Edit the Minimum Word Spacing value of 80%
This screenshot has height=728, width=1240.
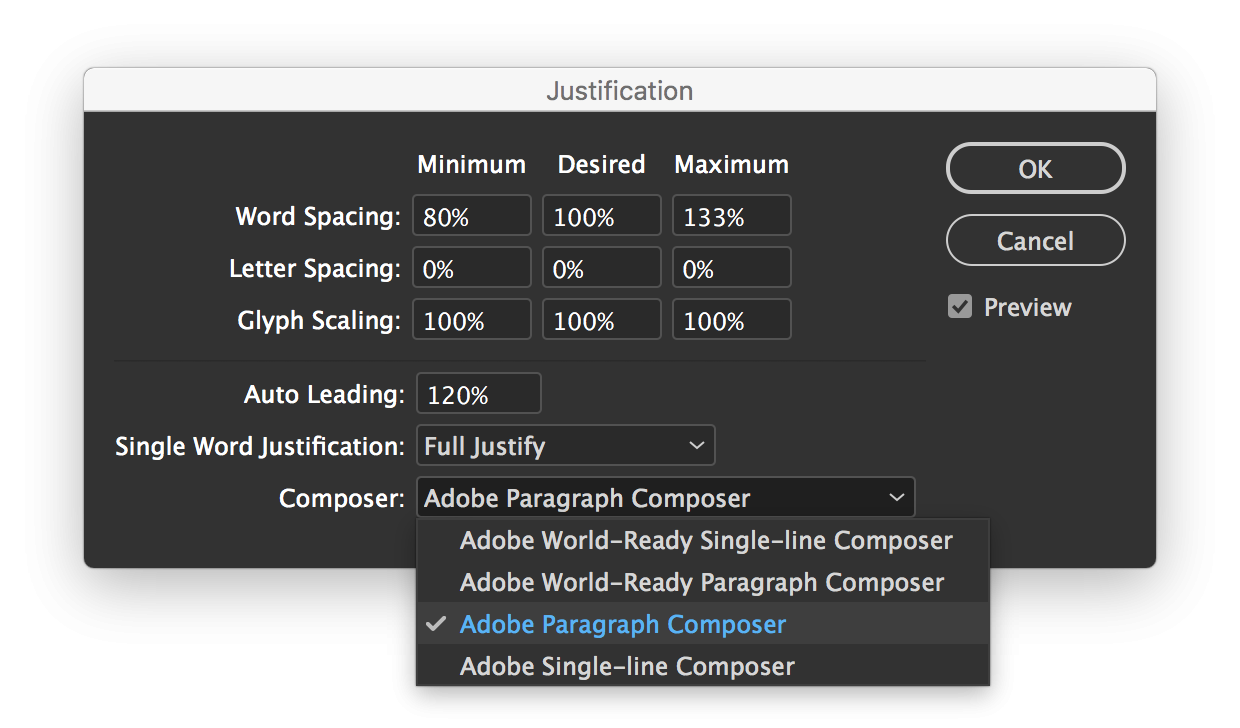(471, 215)
